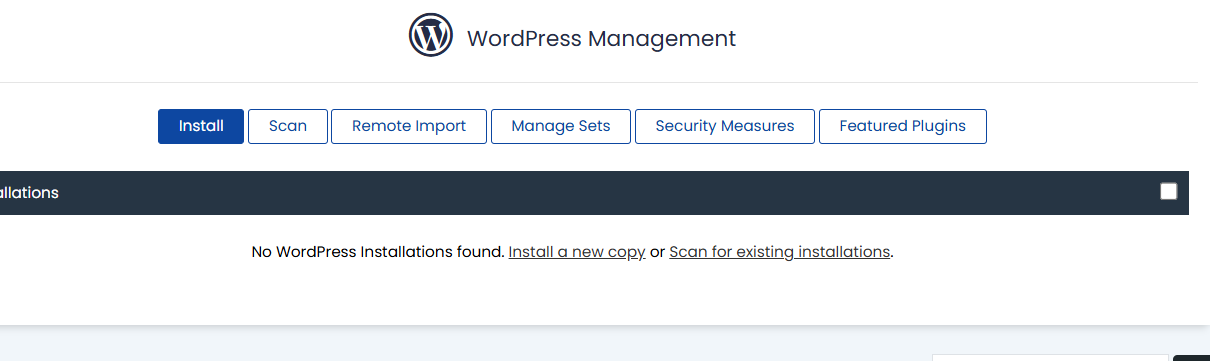
Task: Click 'No WordPress Installations found.' text
Action: click(378, 252)
